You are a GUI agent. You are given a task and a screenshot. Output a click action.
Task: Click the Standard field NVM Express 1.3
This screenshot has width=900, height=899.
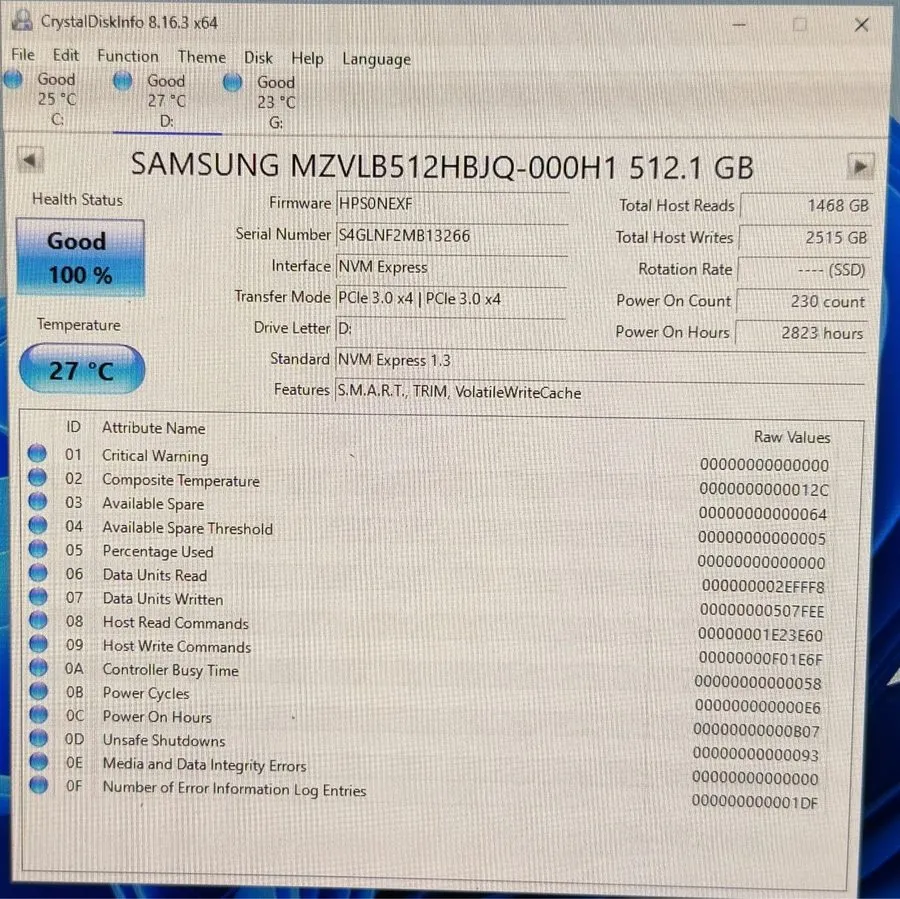(600, 361)
